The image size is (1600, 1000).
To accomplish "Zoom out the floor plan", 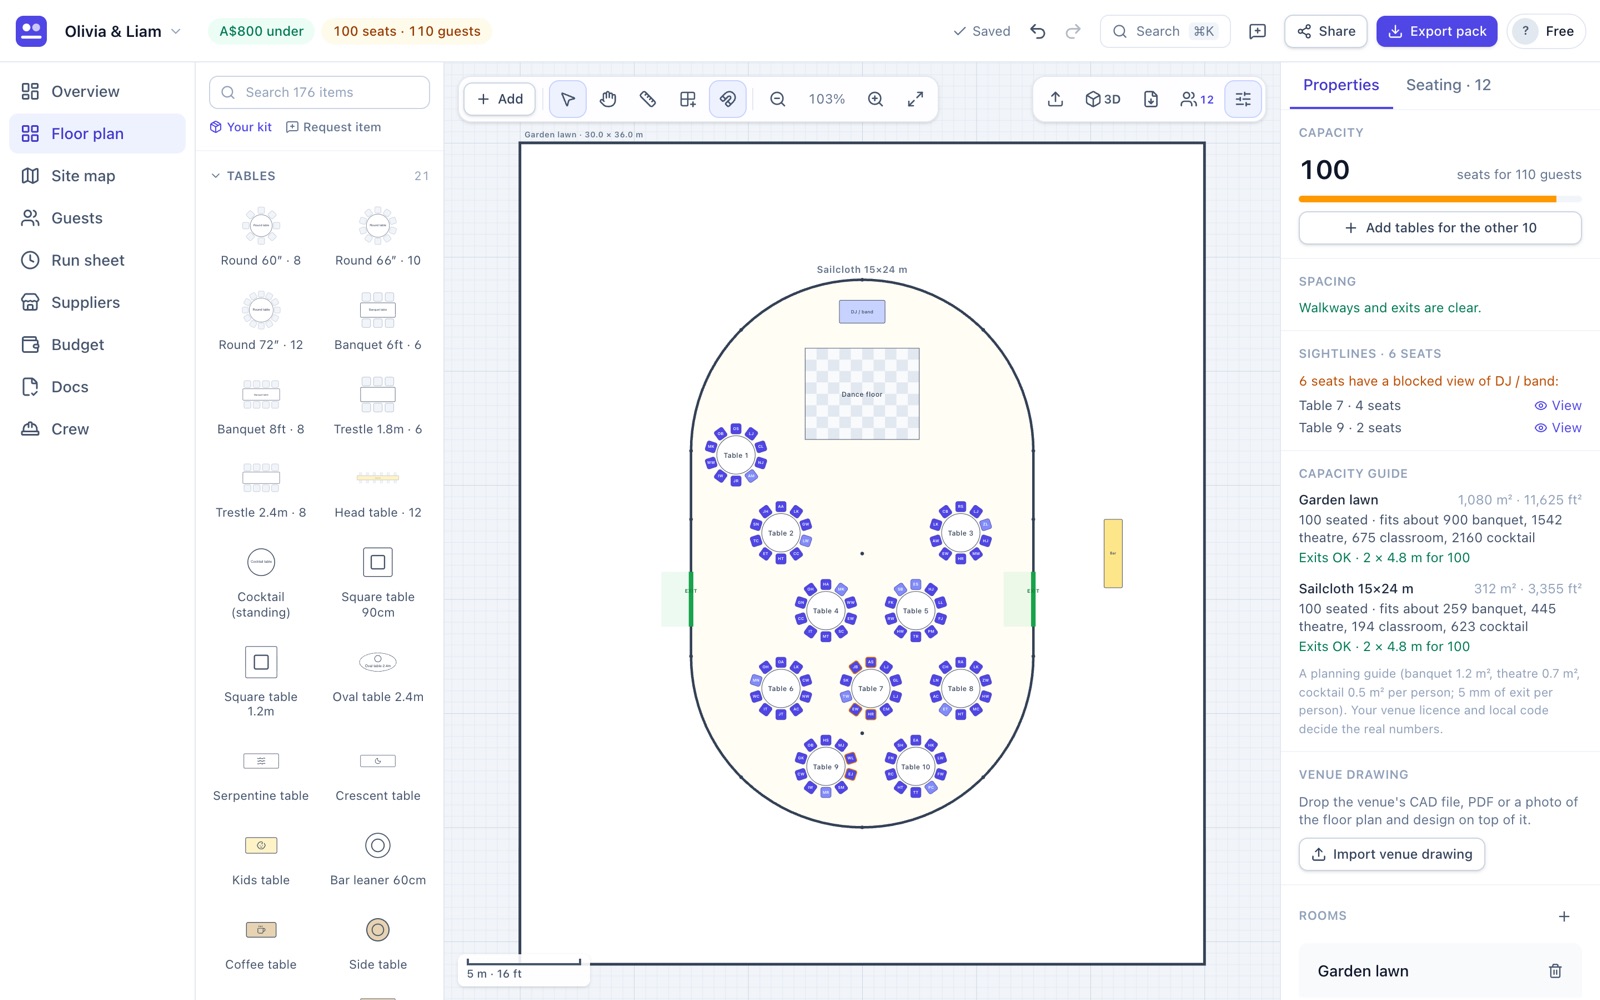I will tap(778, 99).
